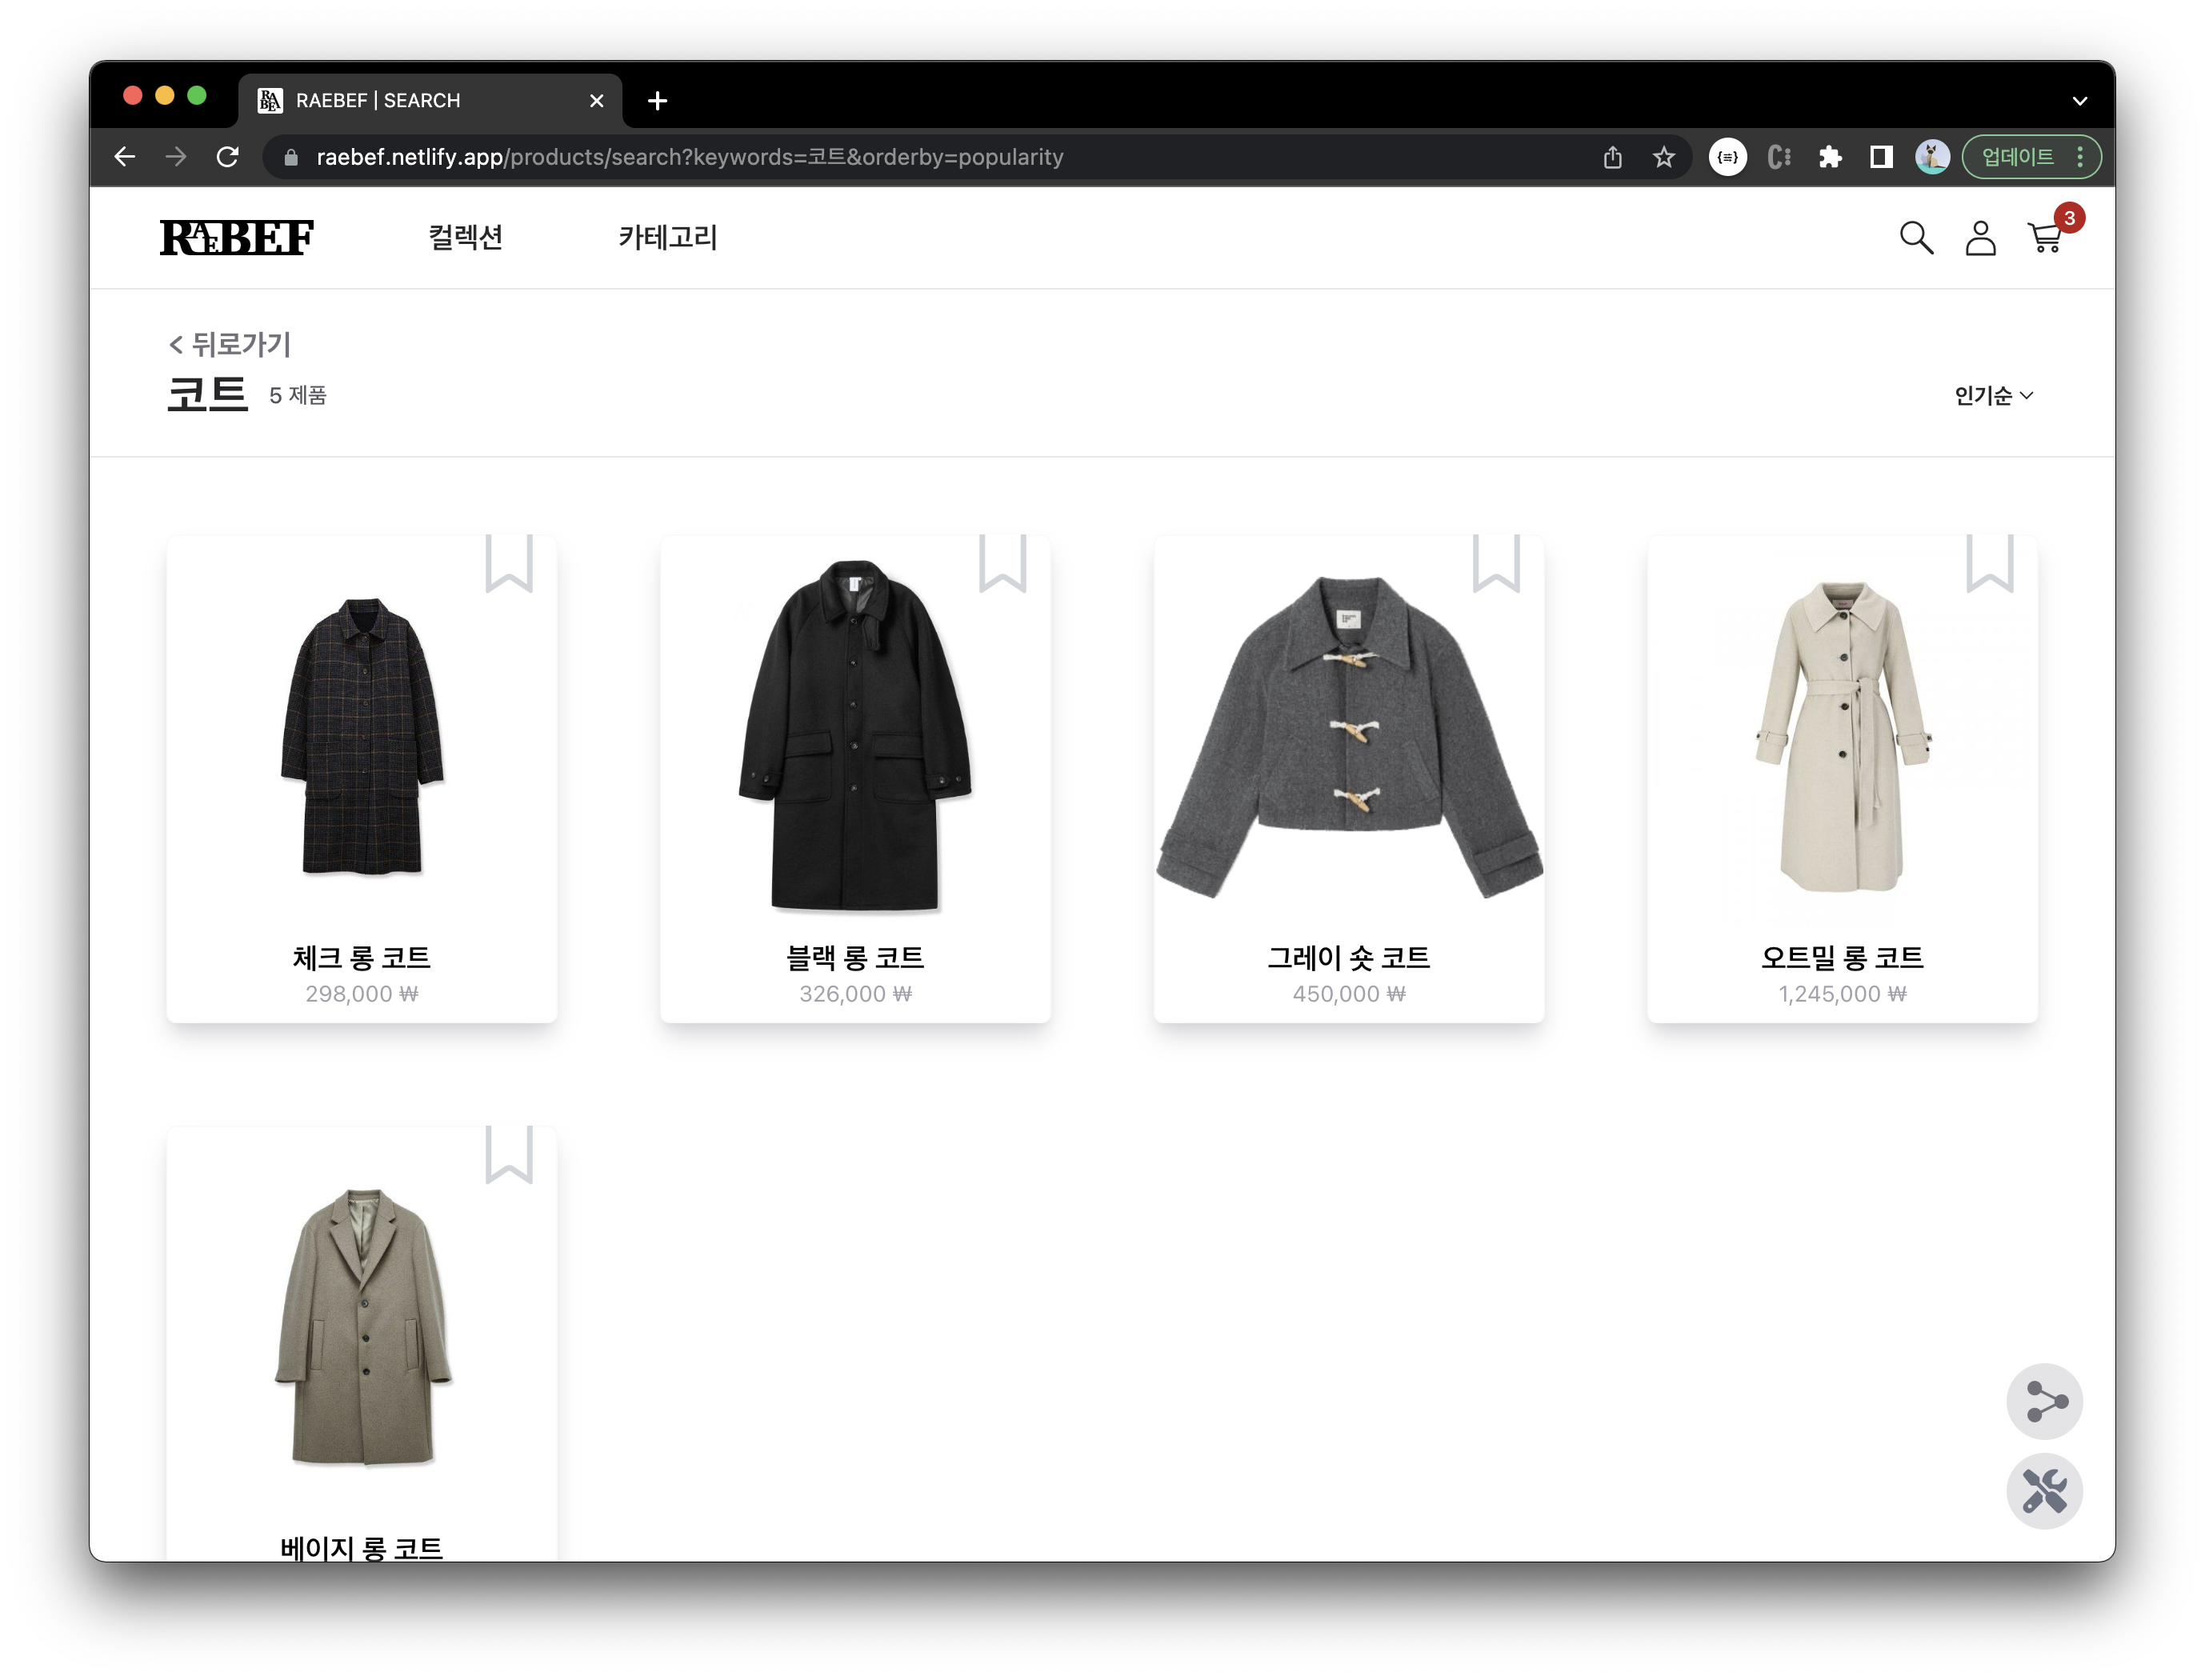Bookmark the 그레이 숏 코트 product

pyautogui.click(x=1496, y=564)
